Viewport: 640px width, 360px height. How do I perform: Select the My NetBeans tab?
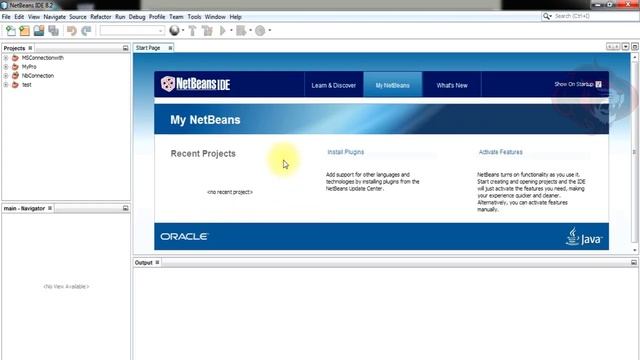tap(393, 85)
